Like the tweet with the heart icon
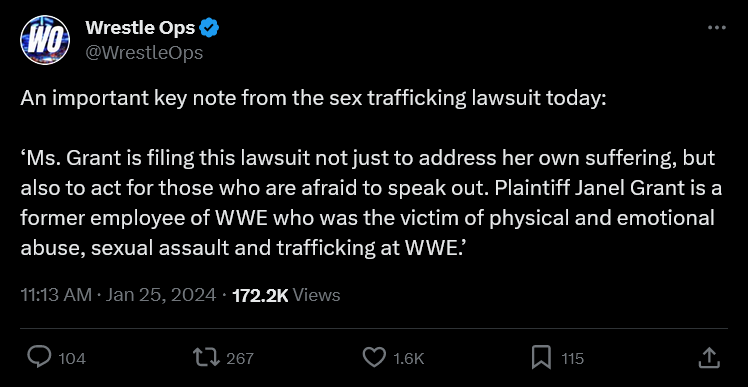 (374, 358)
